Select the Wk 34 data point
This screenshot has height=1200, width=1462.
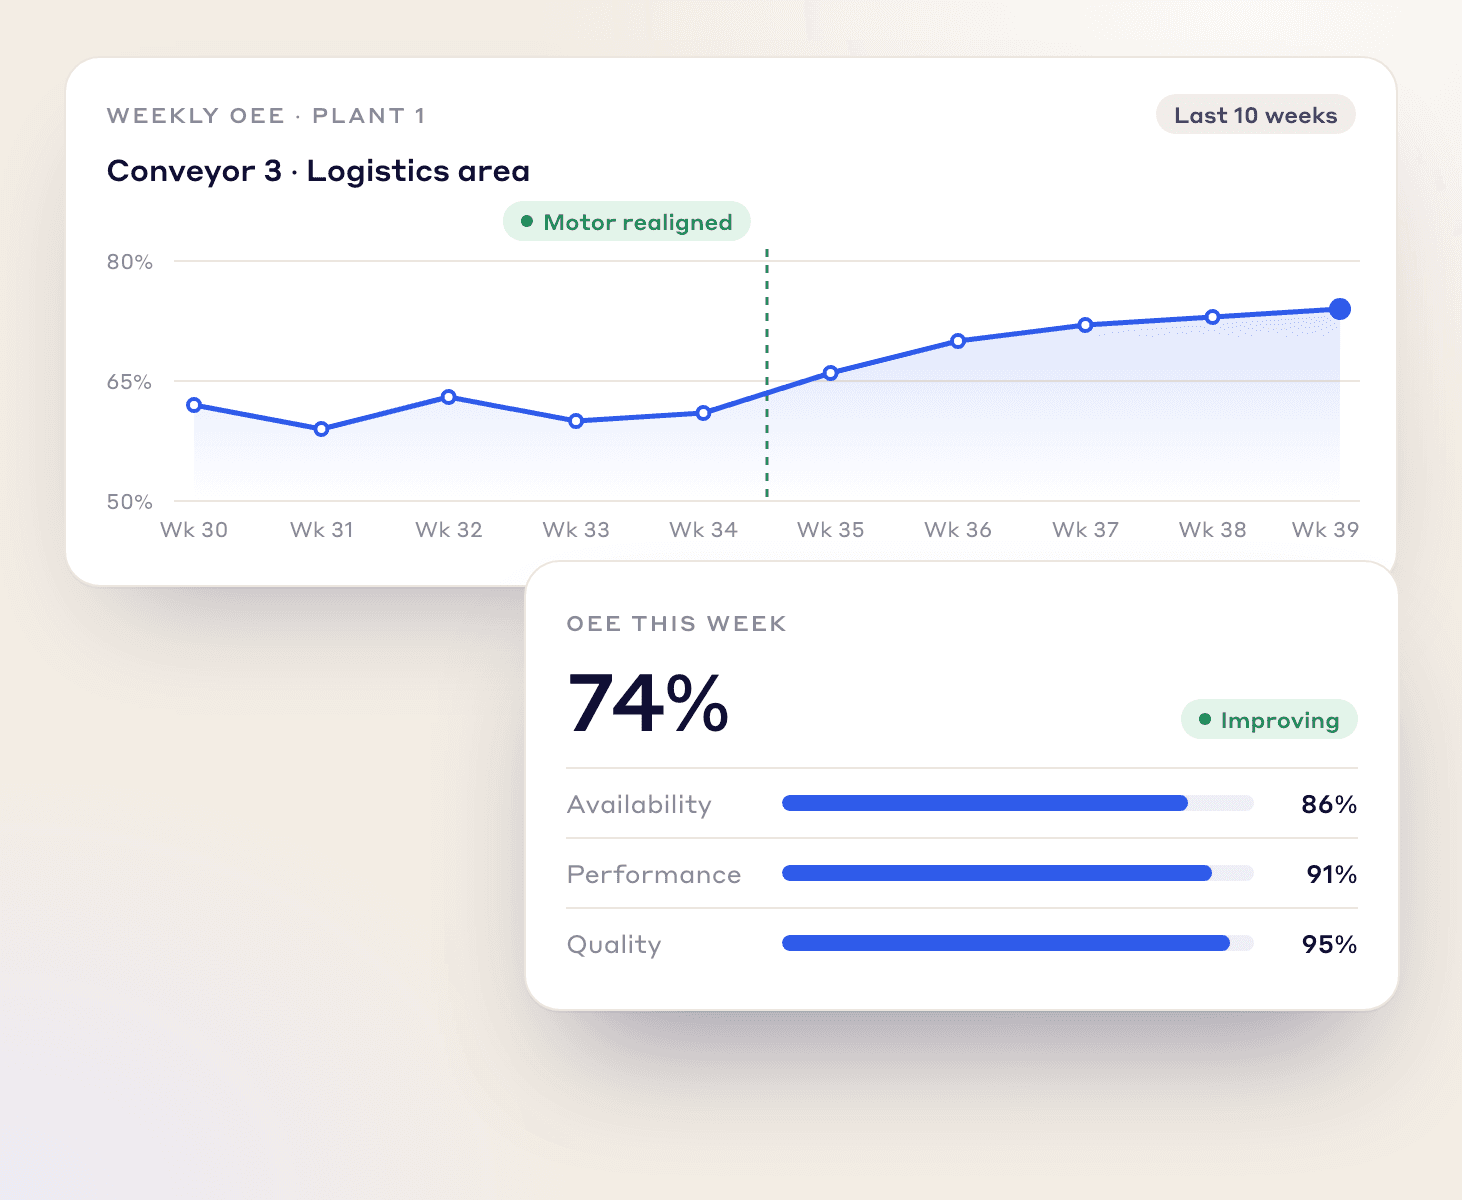703,413
